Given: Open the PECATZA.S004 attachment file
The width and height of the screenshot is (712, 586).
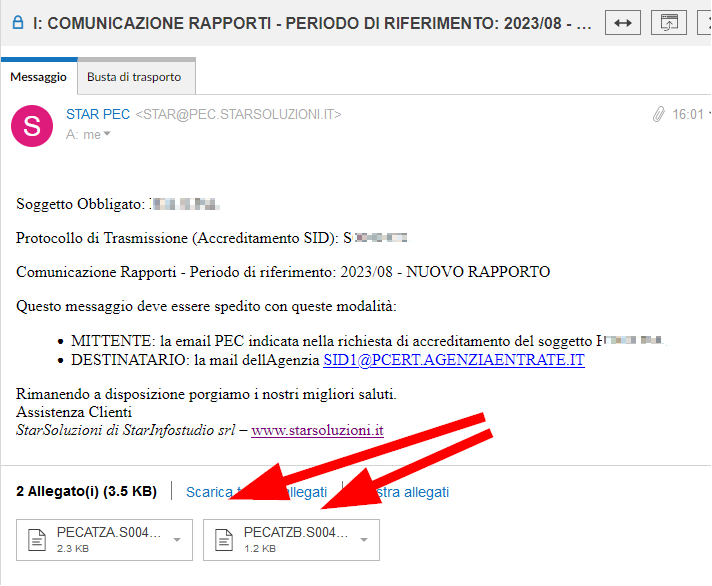Looking at the screenshot, I should pyautogui.click(x=104, y=540).
